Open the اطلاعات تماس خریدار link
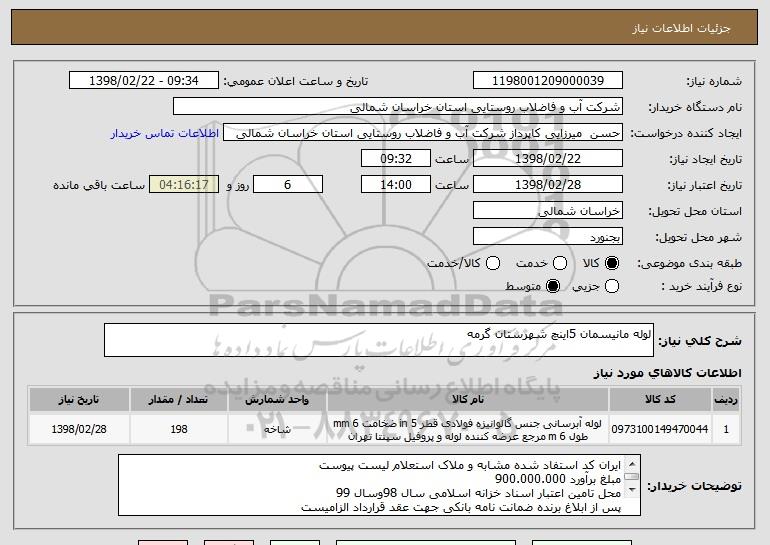This screenshot has width=770, height=545. pos(165,133)
